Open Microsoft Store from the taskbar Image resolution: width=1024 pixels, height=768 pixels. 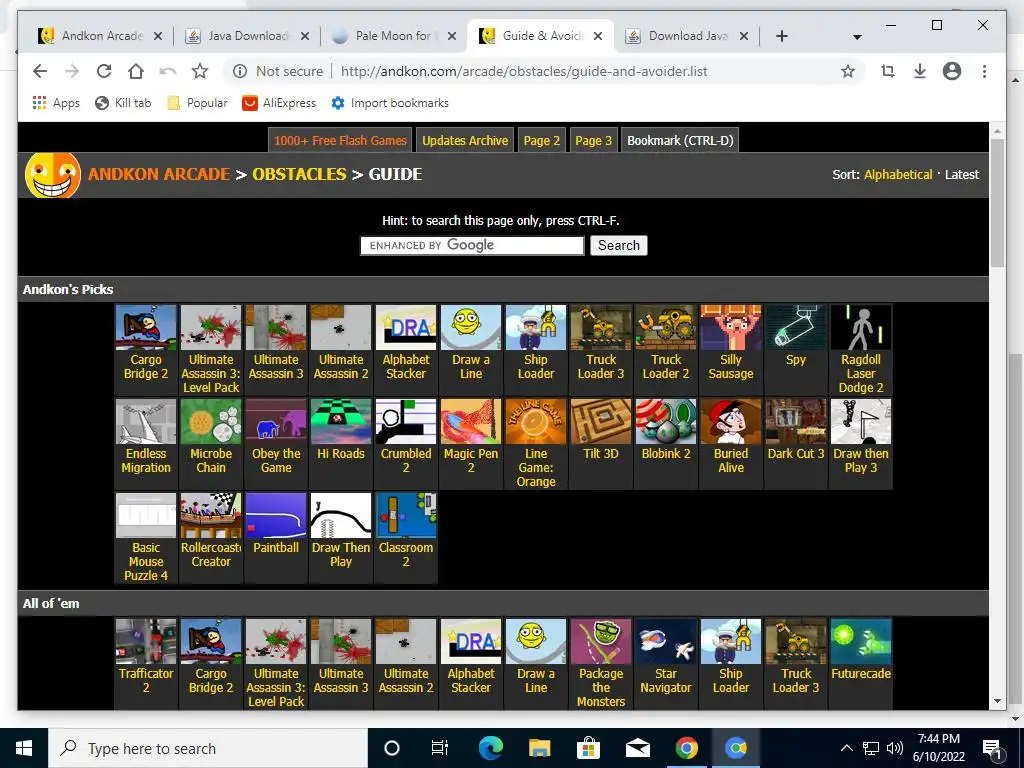coord(588,748)
